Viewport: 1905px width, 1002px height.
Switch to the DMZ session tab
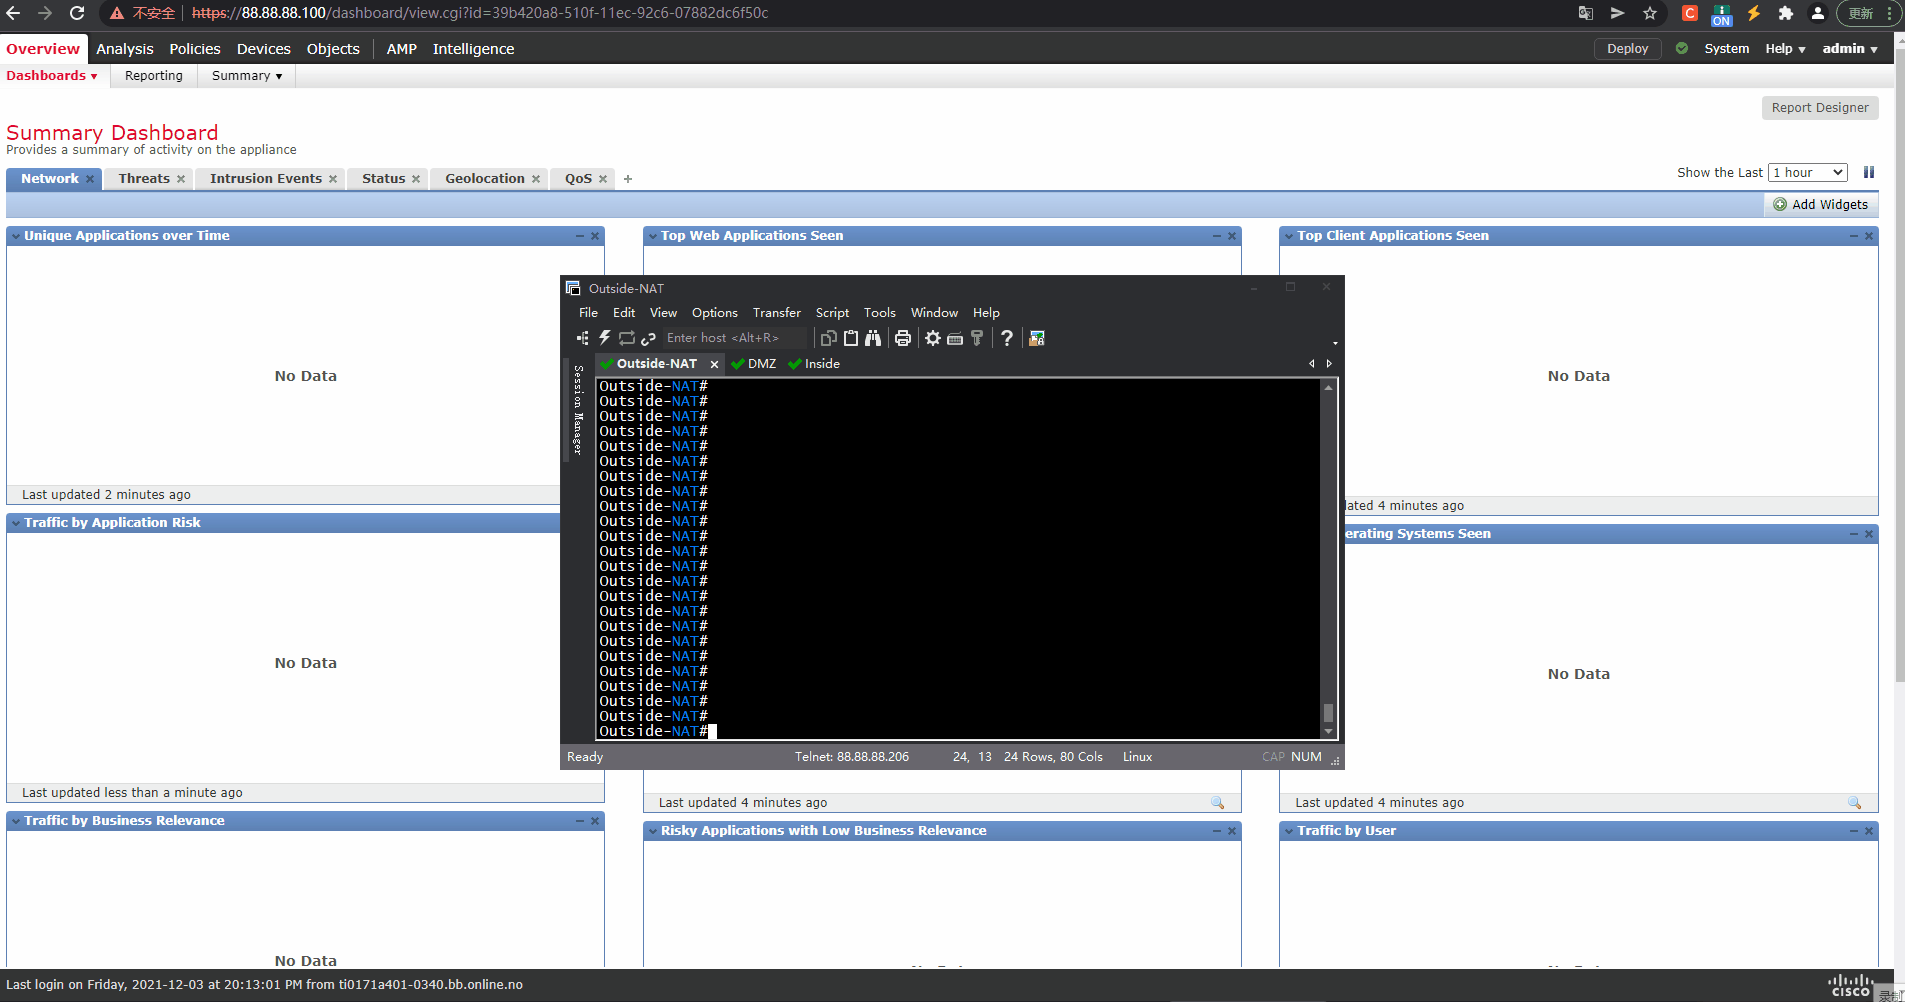pos(754,364)
